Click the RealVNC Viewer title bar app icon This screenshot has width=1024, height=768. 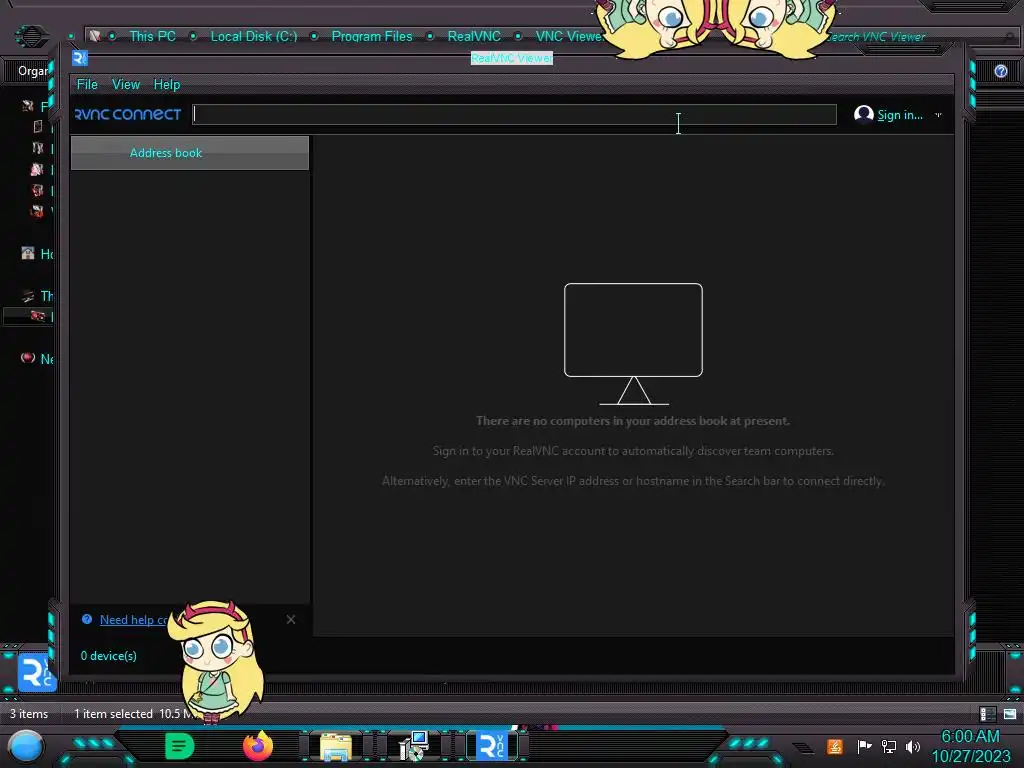(80, 58)
